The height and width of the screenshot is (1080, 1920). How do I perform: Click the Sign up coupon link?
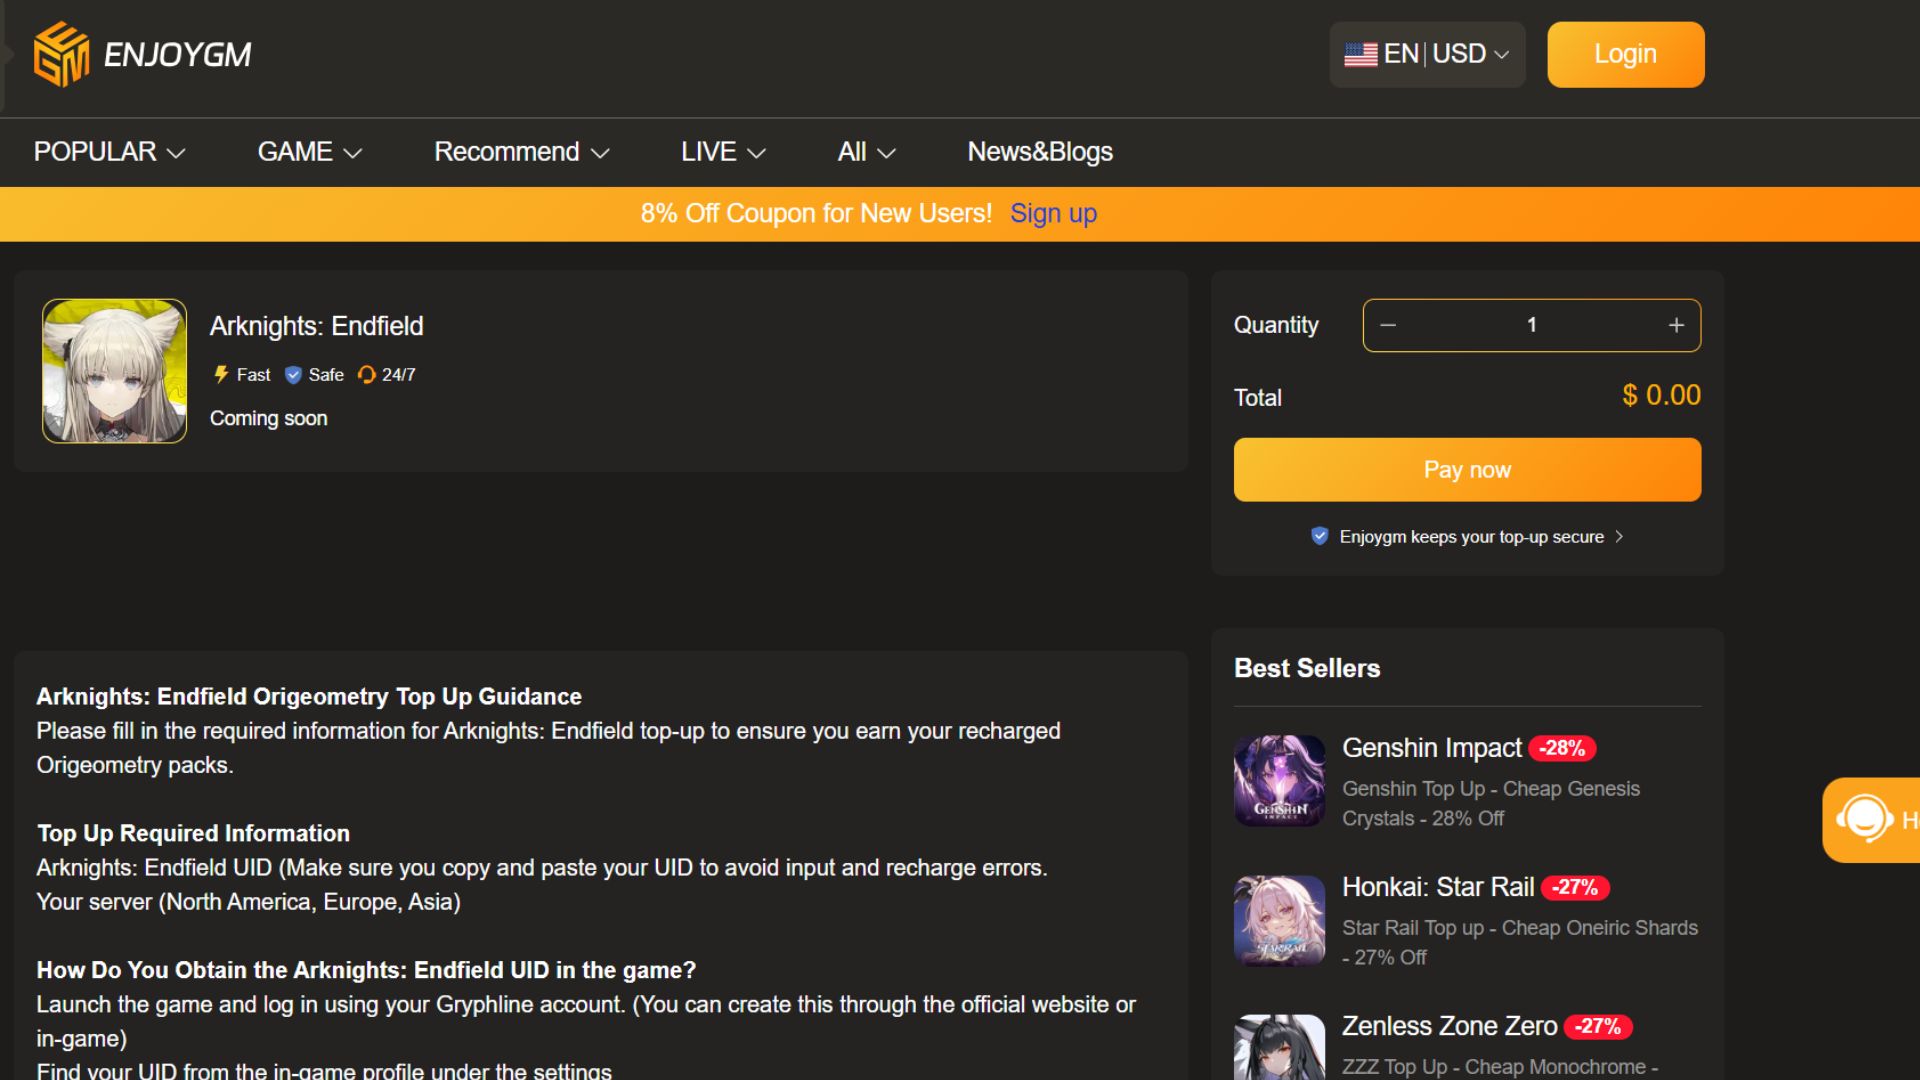click(x=1053, y=214)
